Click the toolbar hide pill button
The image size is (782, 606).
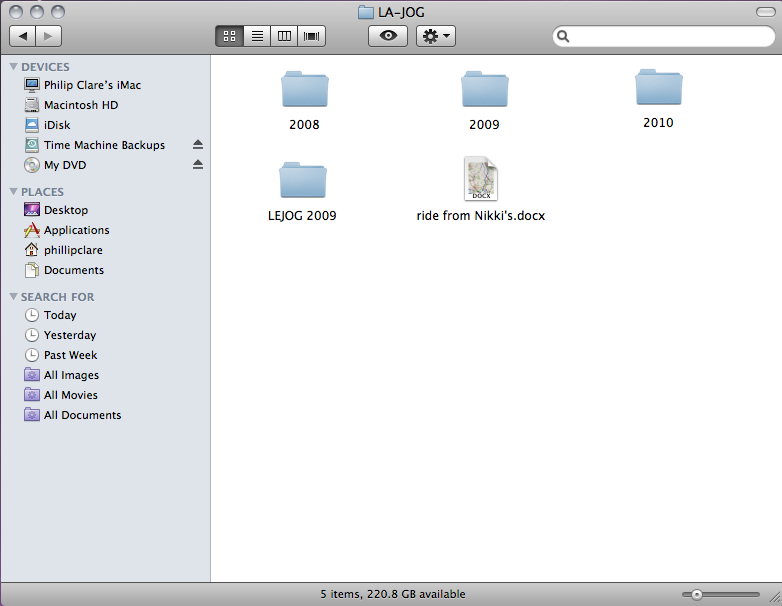[765, 12]
